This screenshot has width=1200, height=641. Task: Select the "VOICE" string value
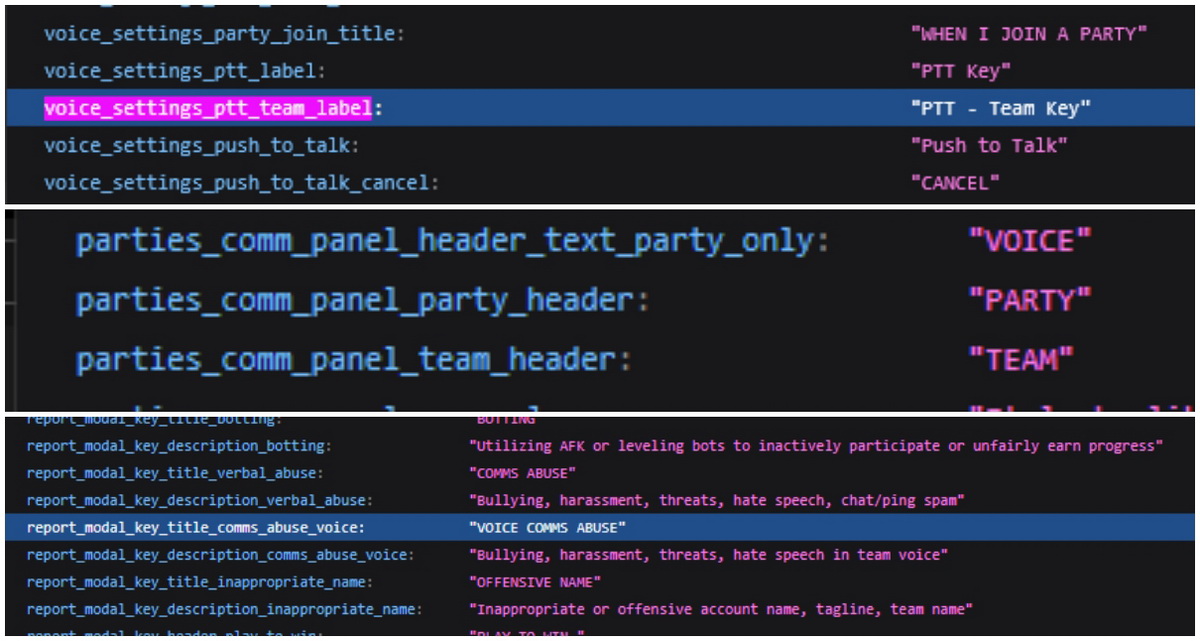coord(1030,241)
